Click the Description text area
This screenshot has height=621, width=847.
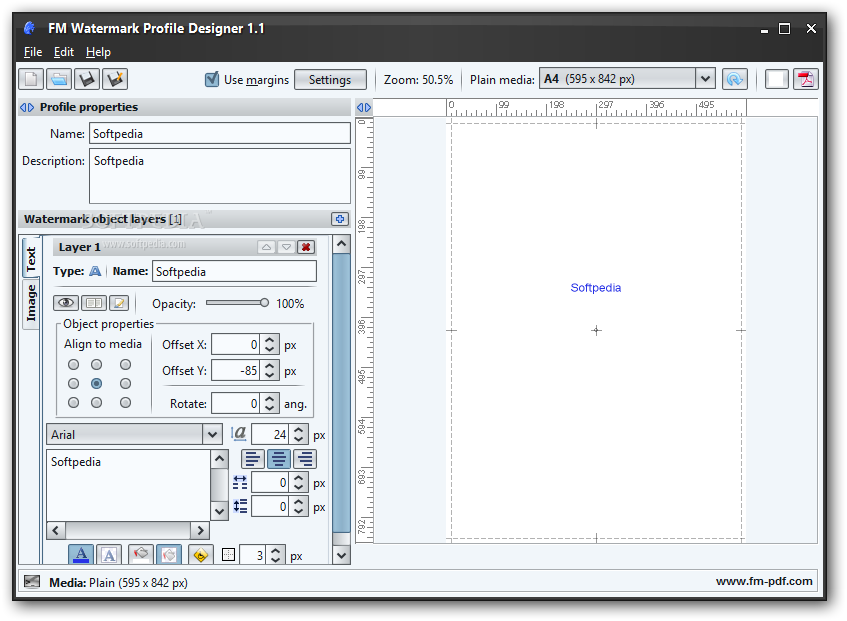pos(220,176)
